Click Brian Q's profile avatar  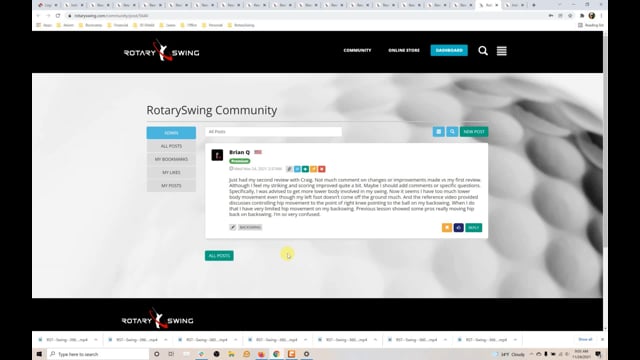tap(217, 155)
